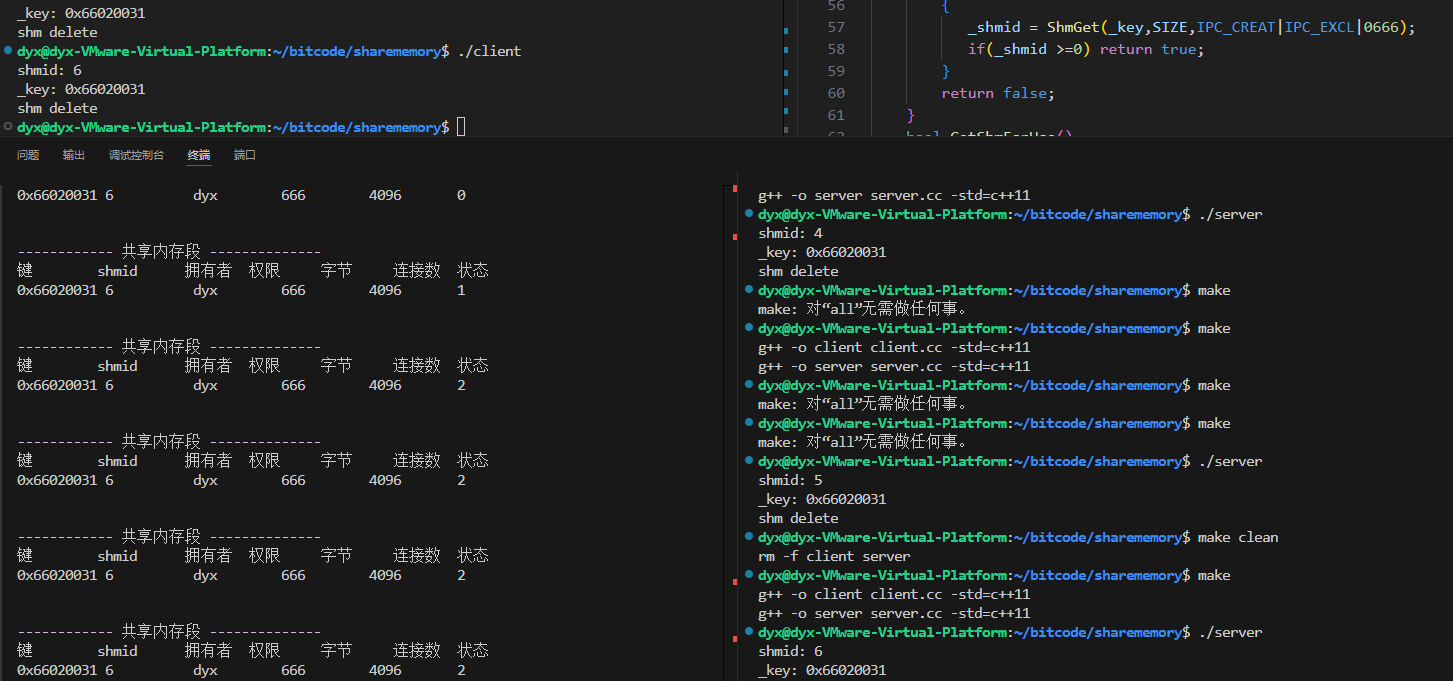Image resolution: width=1453 pixels, height=681 pixels.
Task: Click the hollow circle beside the empty top prompt
Action: [x=8, y=127]
